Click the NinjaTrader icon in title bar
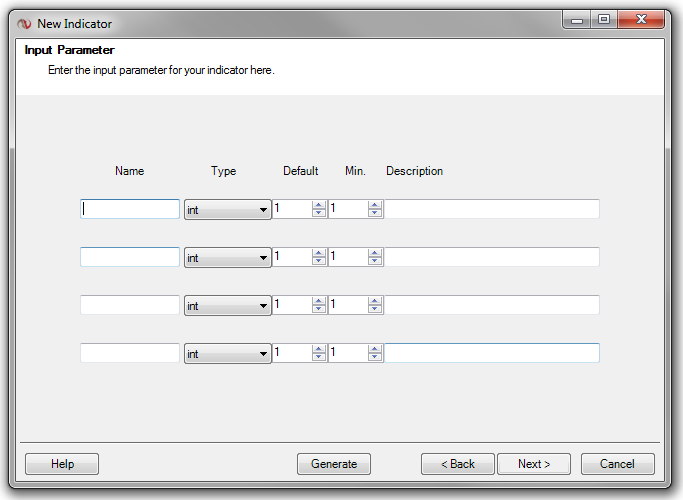 [24, 24]
